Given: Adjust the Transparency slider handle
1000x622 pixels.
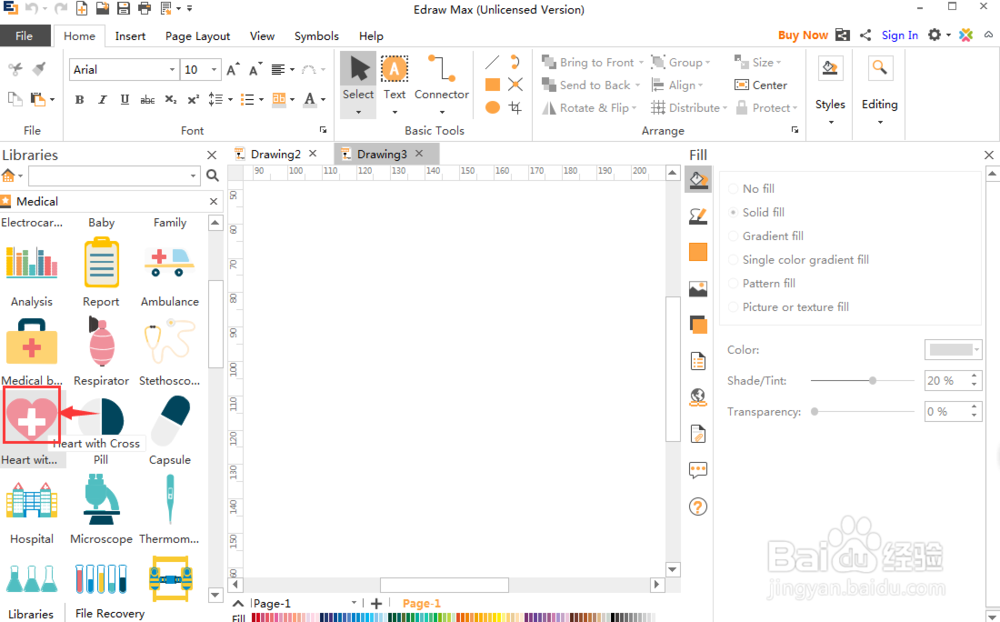Looking at the screenshot, I should pos(814,411).
